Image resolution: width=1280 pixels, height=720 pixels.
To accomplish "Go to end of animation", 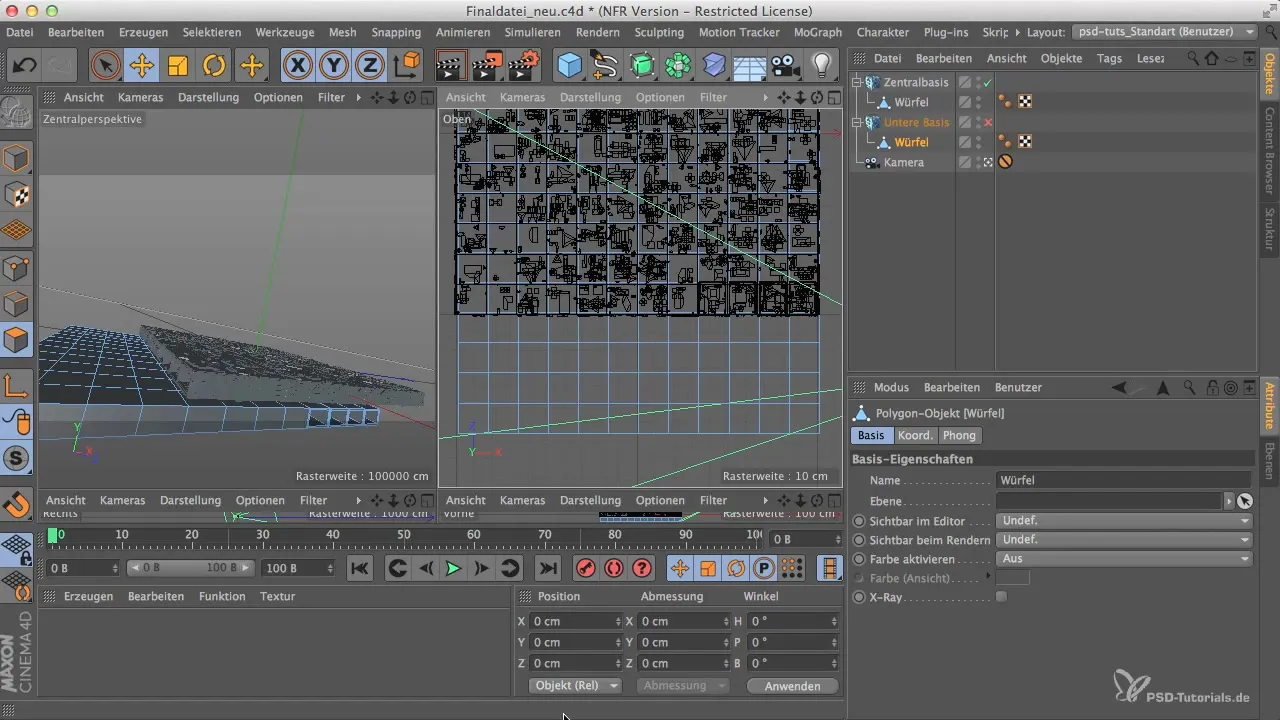I will 548,568.
